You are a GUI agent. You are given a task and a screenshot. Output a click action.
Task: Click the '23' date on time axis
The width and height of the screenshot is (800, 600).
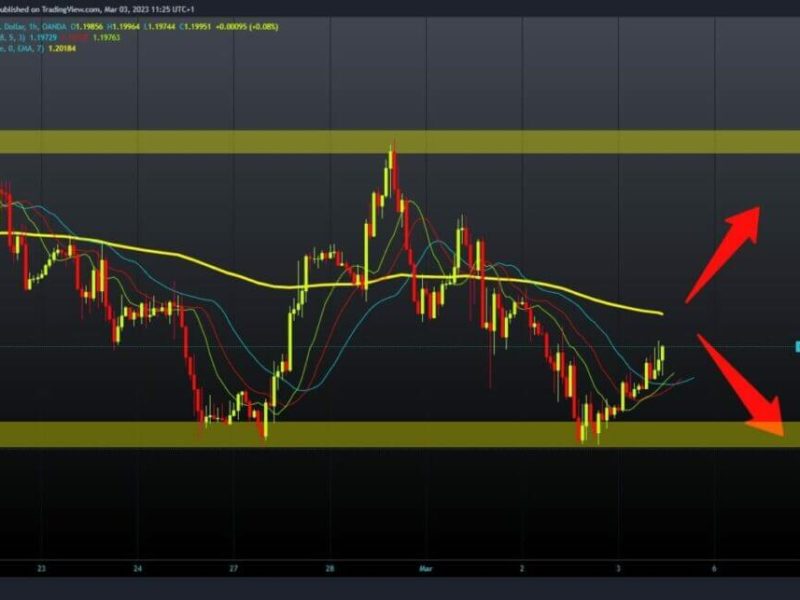(41, 568)
